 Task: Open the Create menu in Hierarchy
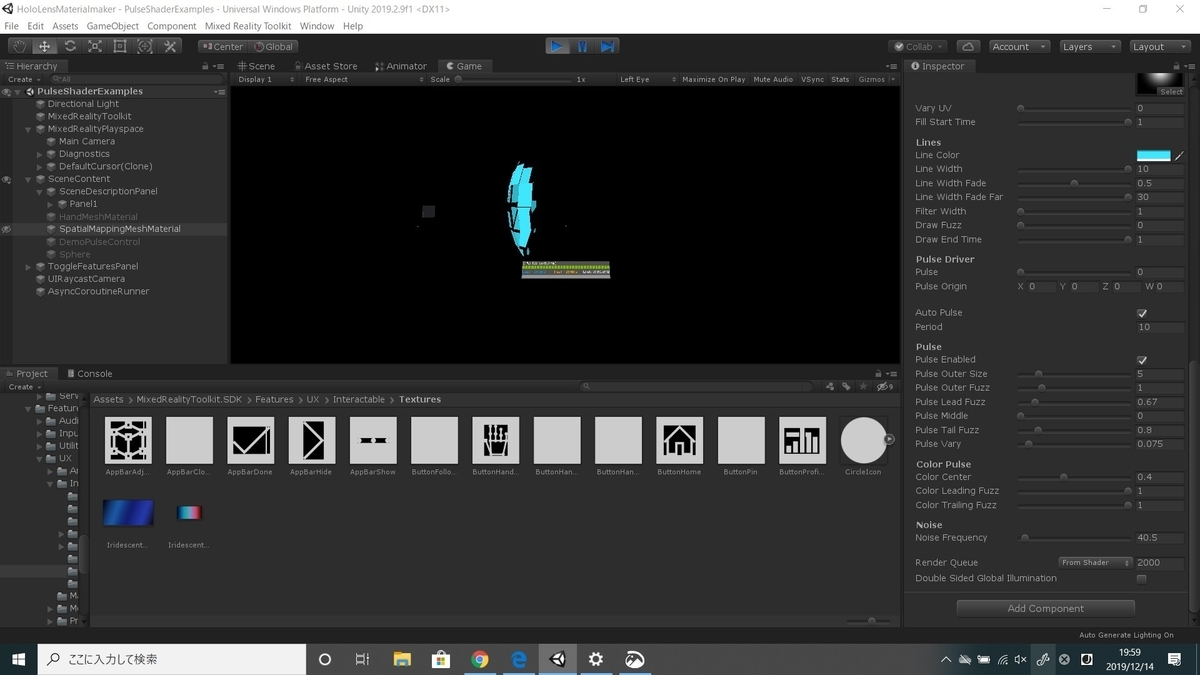pos(22,79)
